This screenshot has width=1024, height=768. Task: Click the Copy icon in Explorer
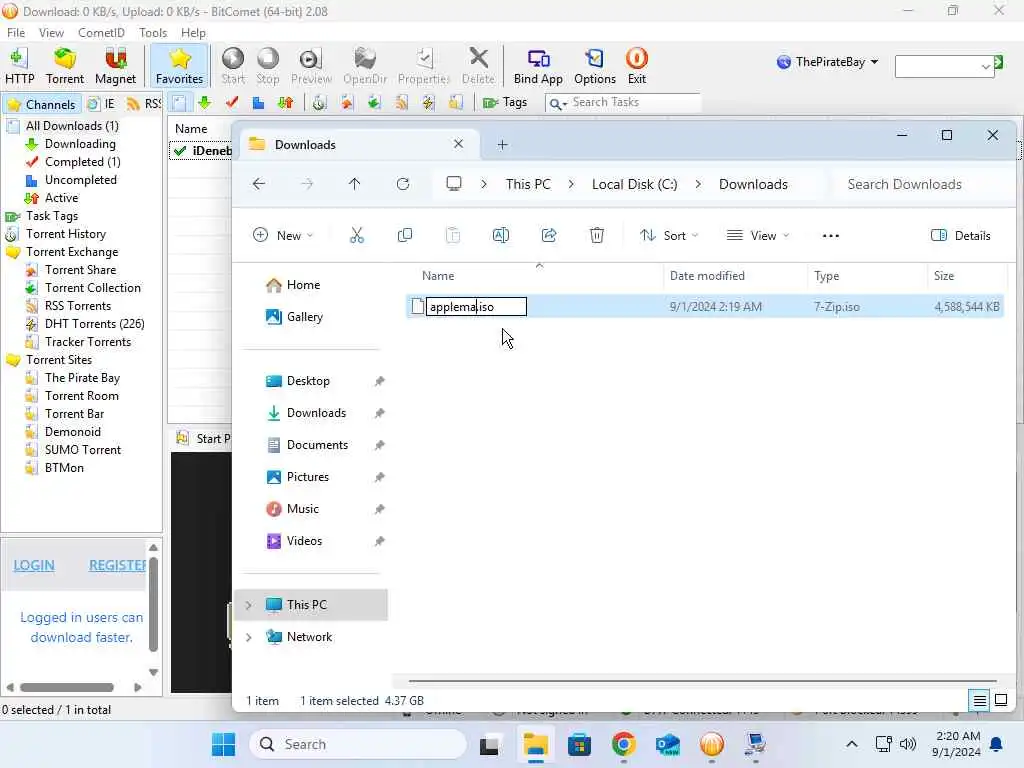click(x=405, y=236)
